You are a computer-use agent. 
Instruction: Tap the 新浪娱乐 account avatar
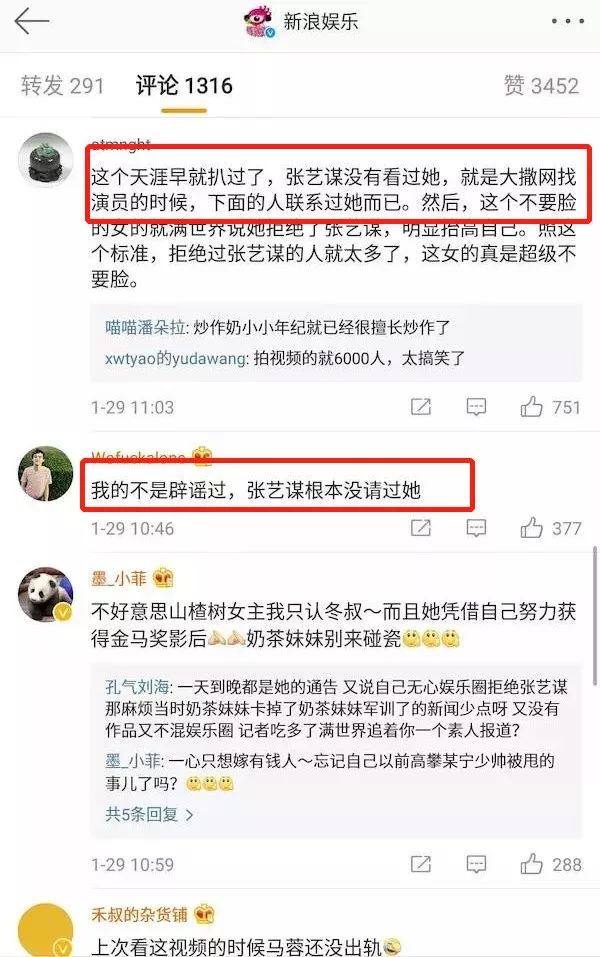coord(261,22)
